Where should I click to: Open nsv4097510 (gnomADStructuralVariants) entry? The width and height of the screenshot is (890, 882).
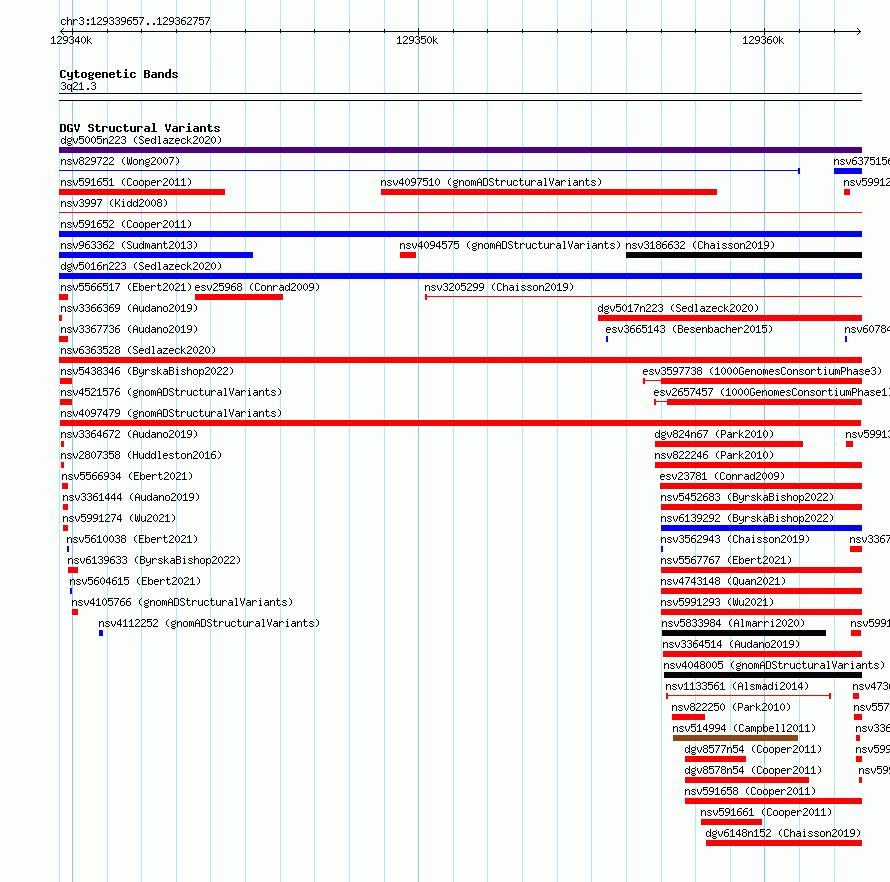tap(491, 182)
